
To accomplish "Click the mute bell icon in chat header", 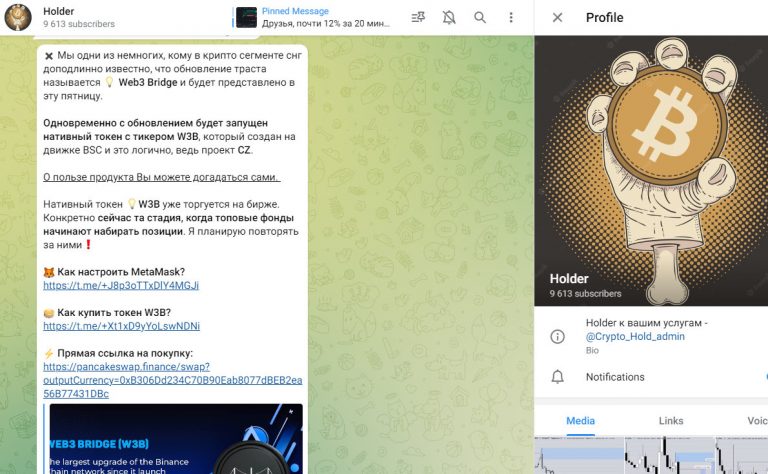I will 448,17.
